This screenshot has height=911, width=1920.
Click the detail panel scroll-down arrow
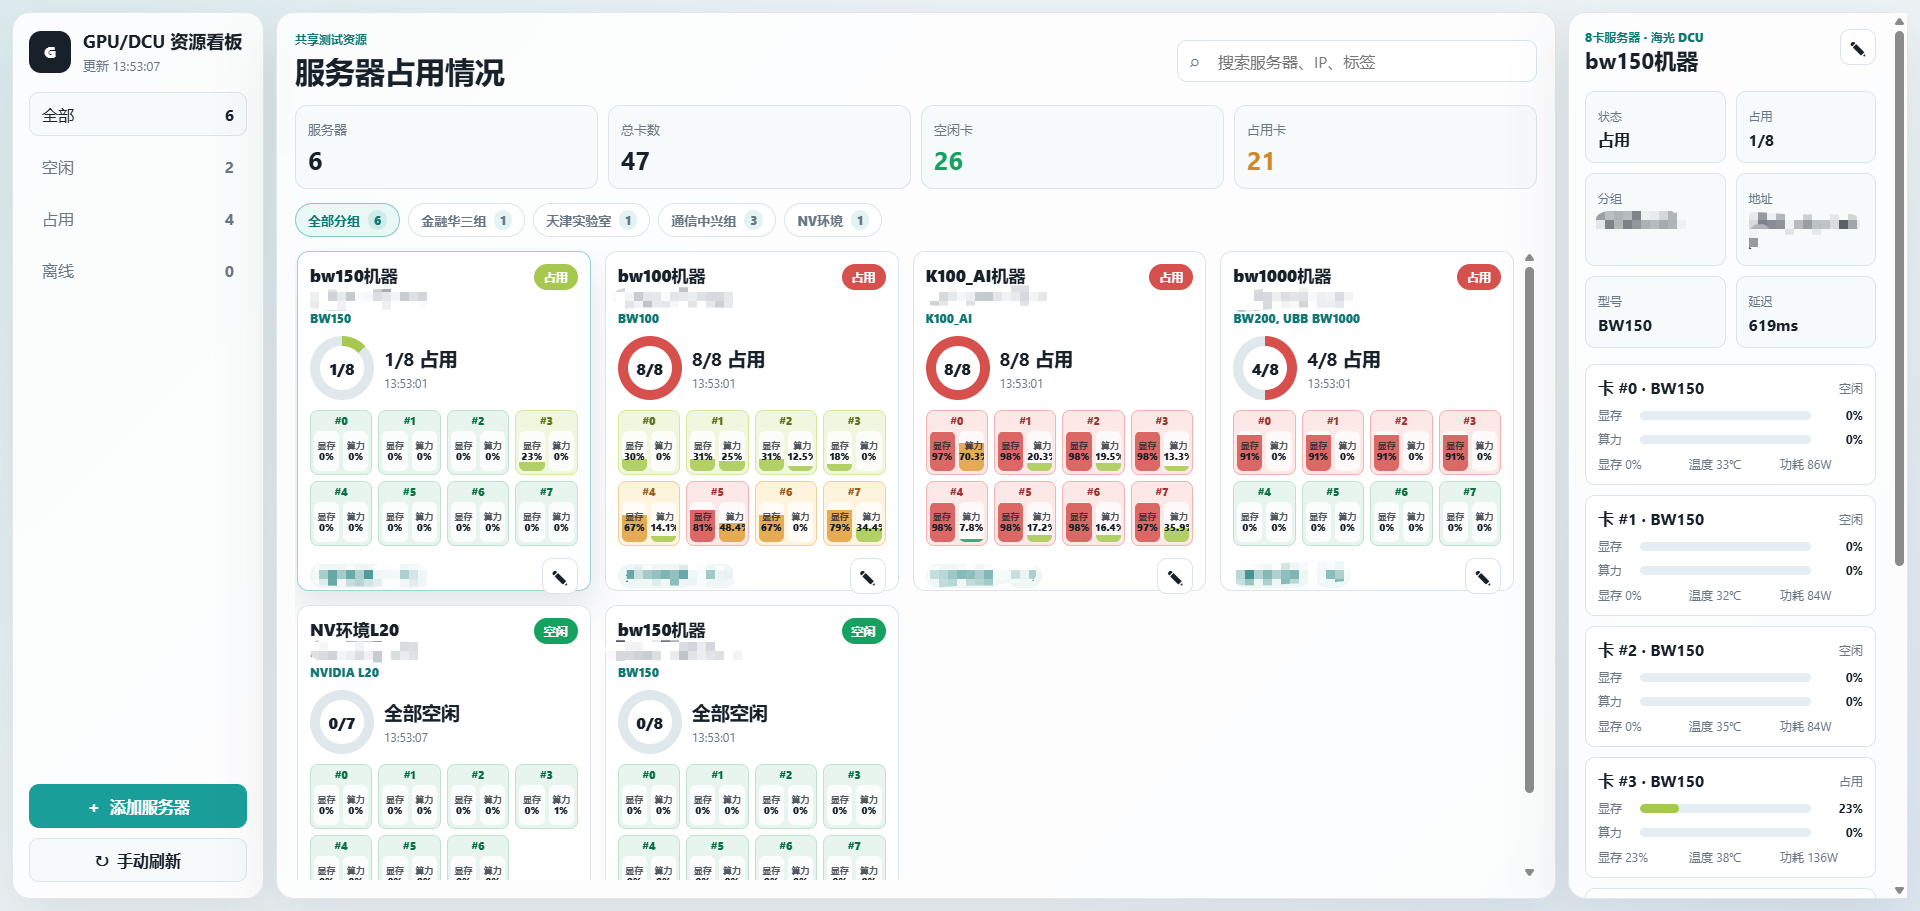click(1900, 890)
